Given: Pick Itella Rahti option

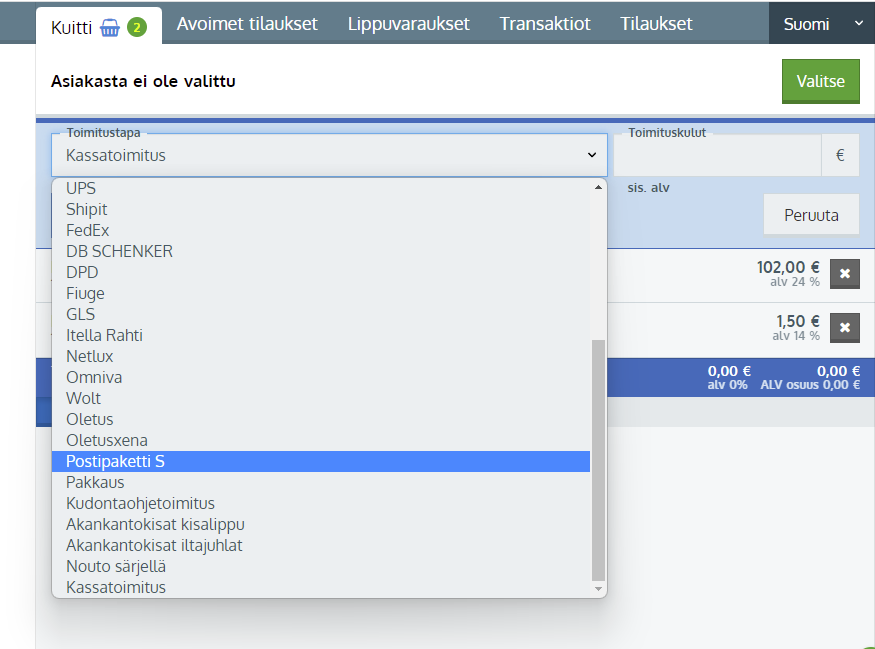Looking at the screenshot, I should tap(321, 335).
